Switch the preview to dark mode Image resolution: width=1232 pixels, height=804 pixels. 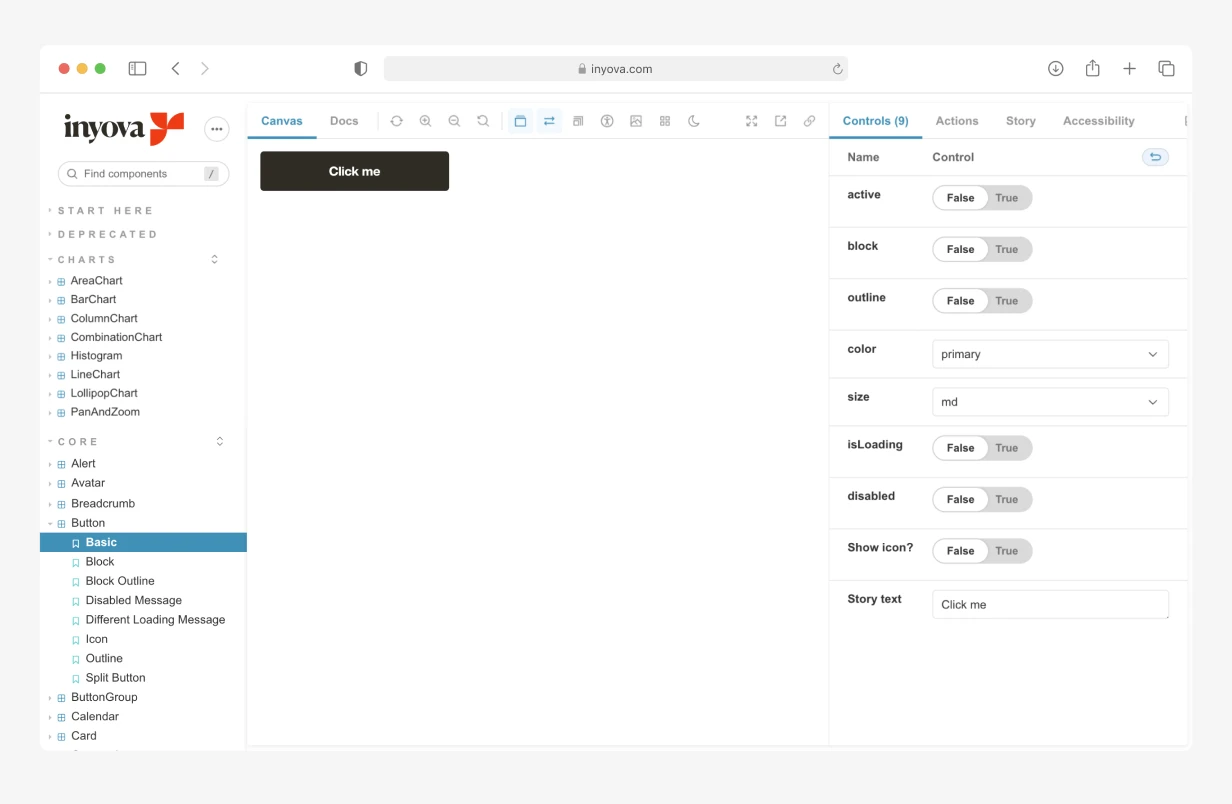click(693, 120)
